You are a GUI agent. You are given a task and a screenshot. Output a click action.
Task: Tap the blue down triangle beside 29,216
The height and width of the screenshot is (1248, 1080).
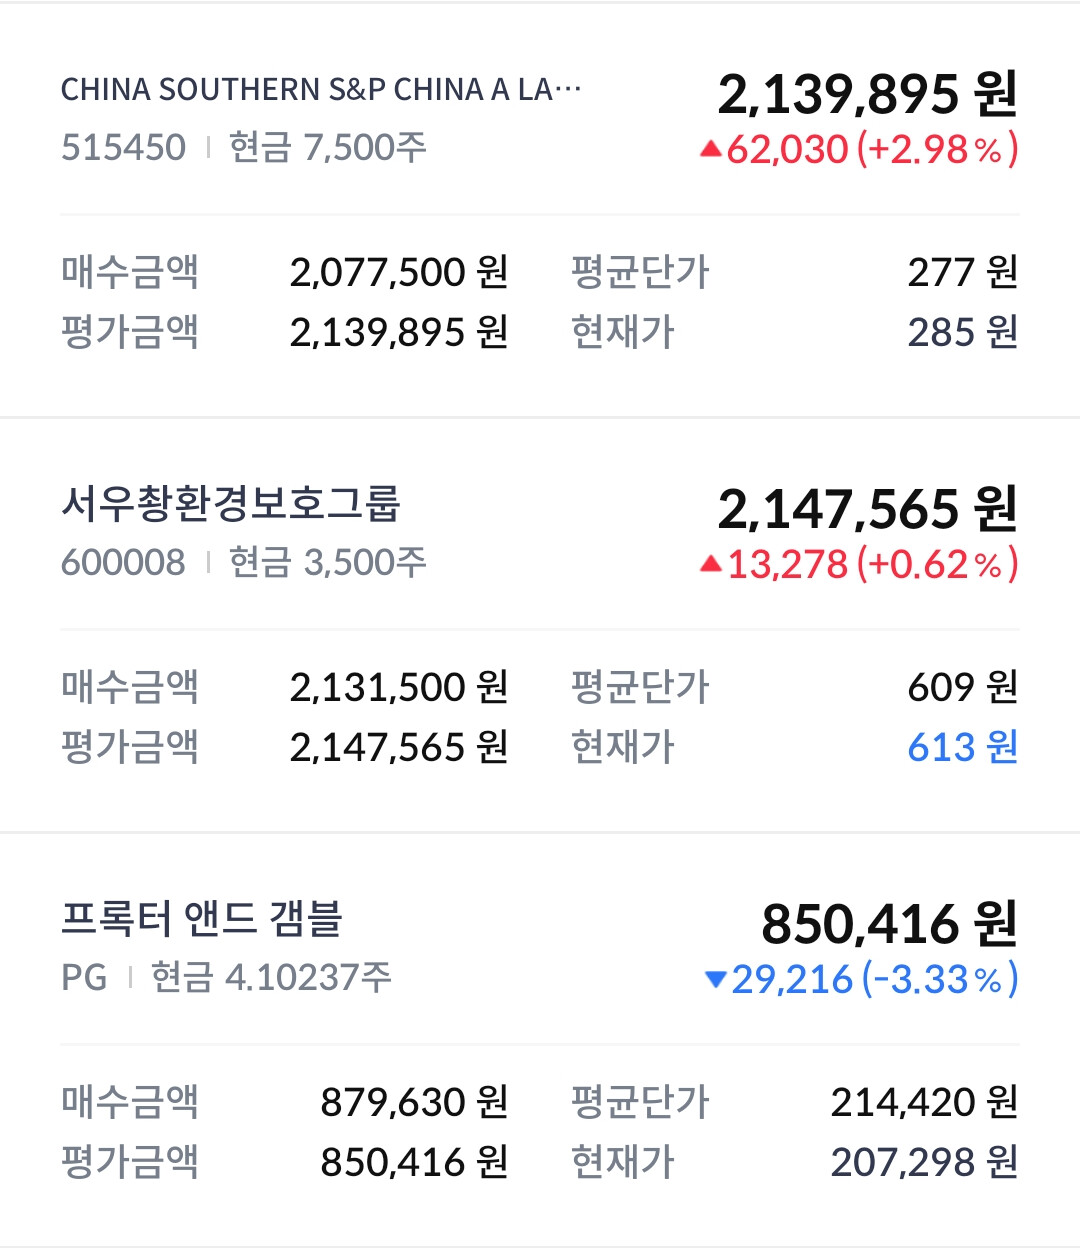(x=715, y=979)
